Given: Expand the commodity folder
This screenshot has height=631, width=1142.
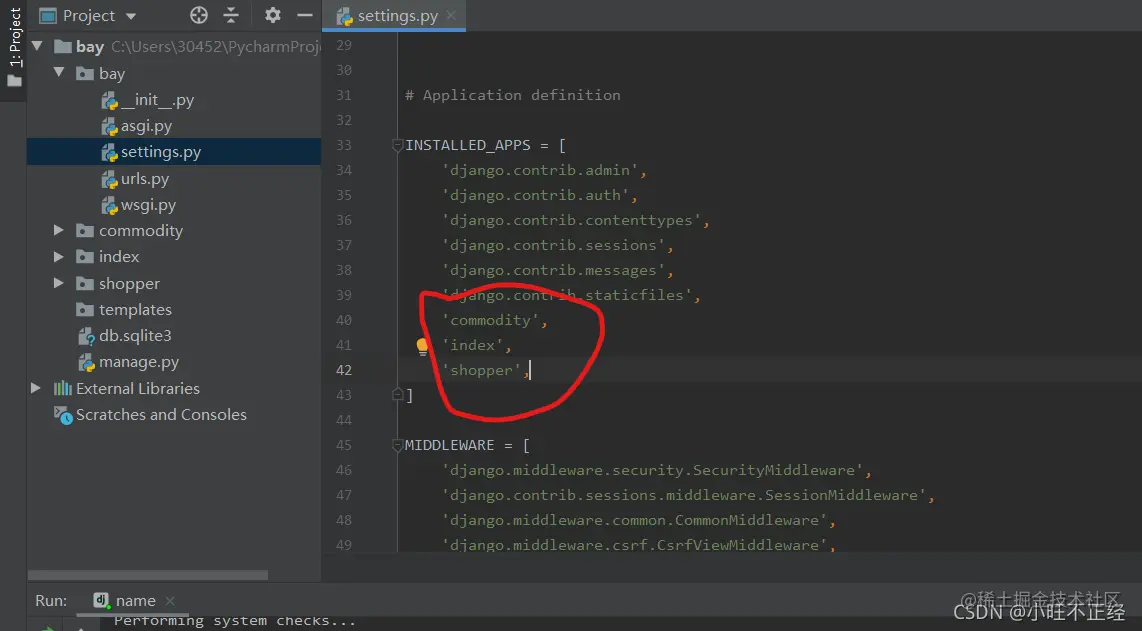Looking at the screenshot, I should click(59, 230).
